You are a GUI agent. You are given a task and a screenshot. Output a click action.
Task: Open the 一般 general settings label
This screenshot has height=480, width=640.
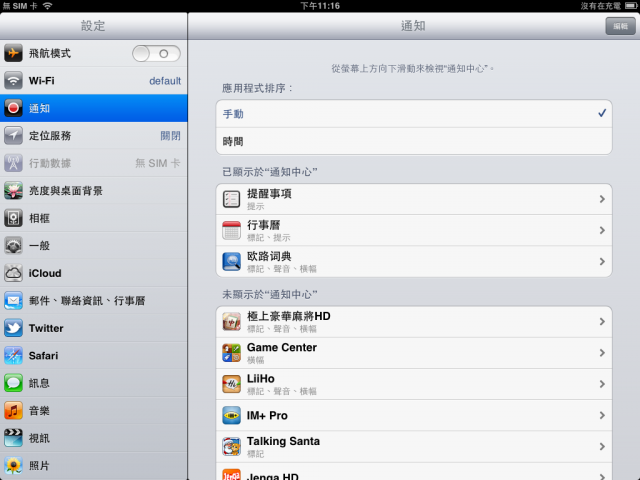(39, 246)
